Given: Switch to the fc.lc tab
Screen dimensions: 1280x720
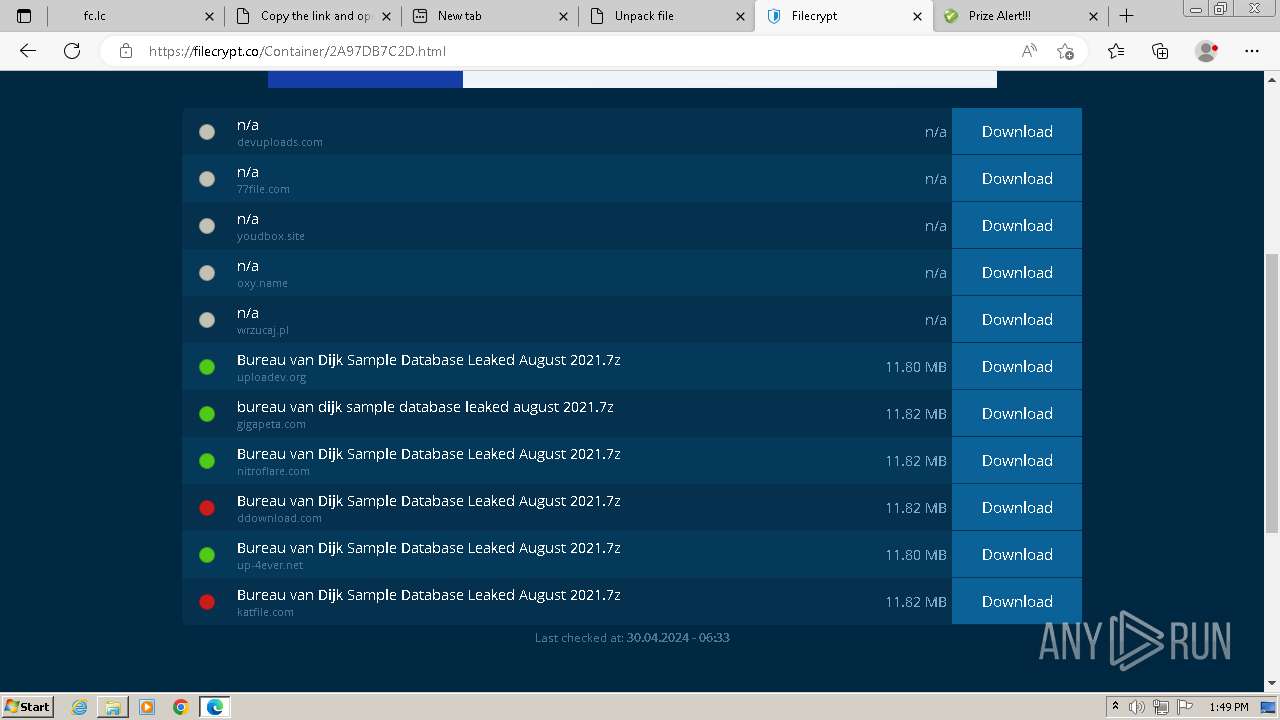Looking at the screenshot, I should [x=134, y=16].
